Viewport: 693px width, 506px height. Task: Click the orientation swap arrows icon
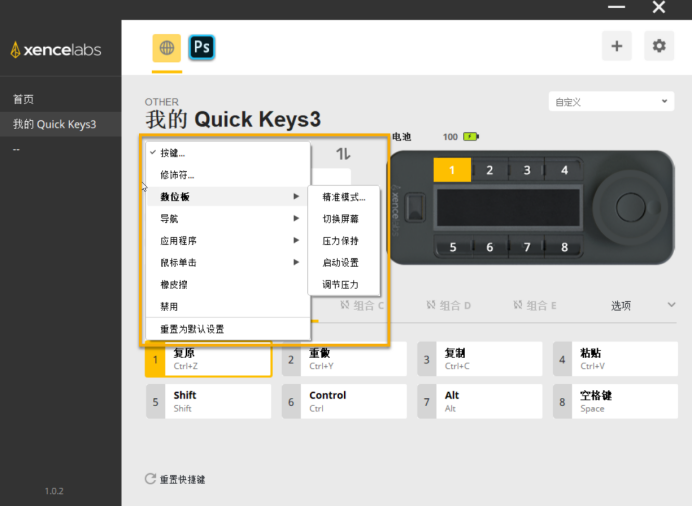pyautogui.click(x=343, y=154)
